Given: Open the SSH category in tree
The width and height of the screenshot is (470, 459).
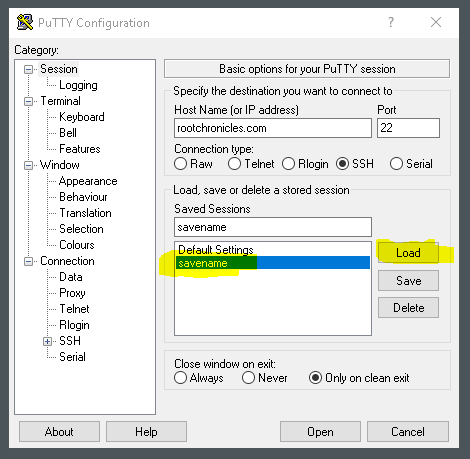Looking at the screenshot, I should pyautogui.click(x=70, y=341).
